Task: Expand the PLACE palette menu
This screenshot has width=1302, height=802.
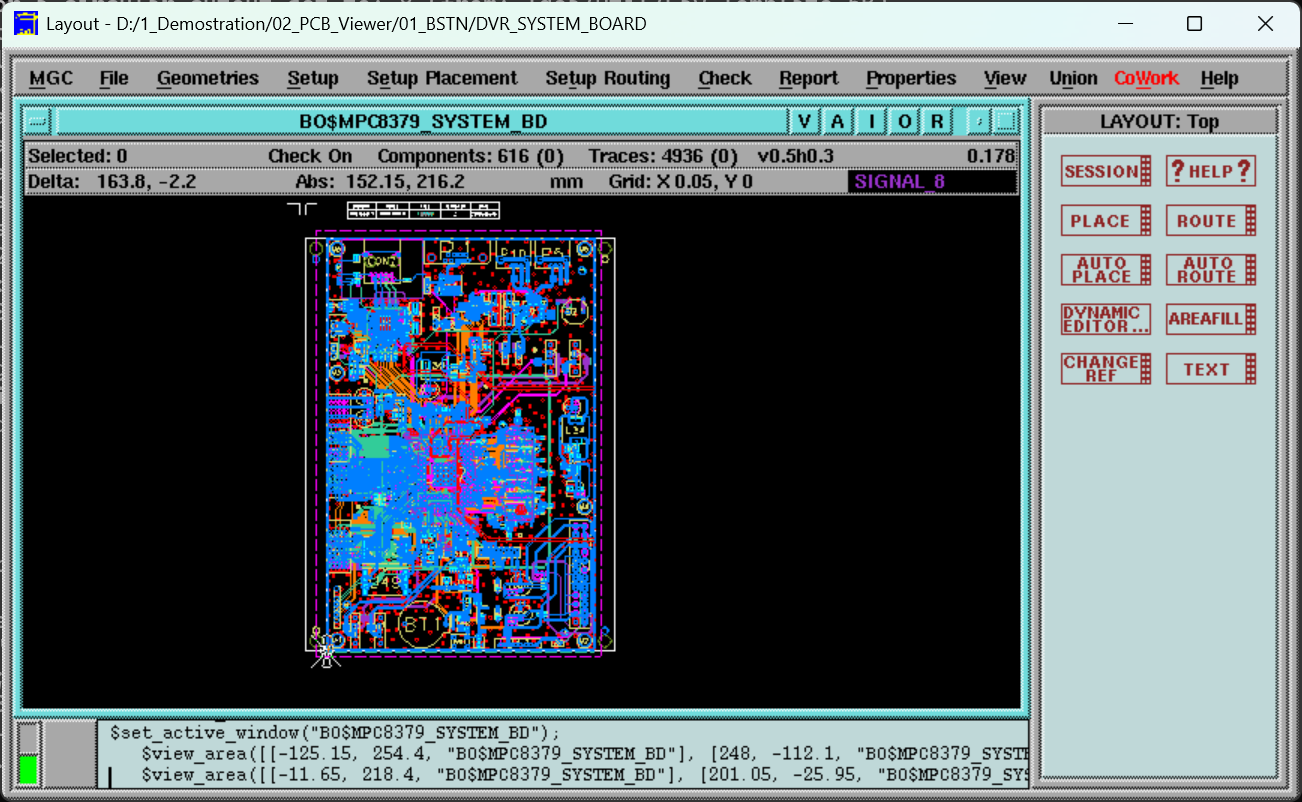Action: click(x=1106, y=221)
